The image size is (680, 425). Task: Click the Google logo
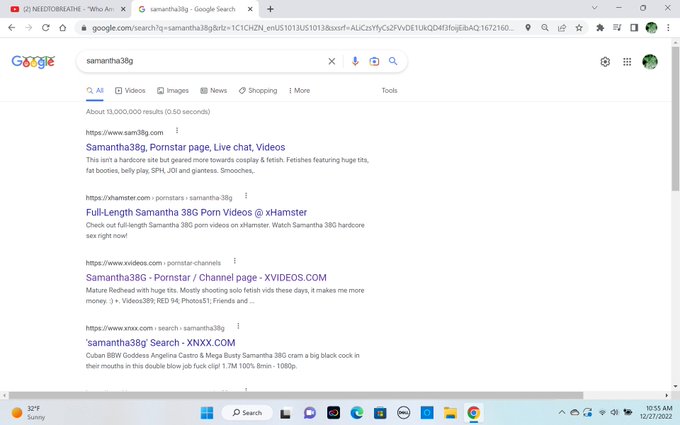33,62
